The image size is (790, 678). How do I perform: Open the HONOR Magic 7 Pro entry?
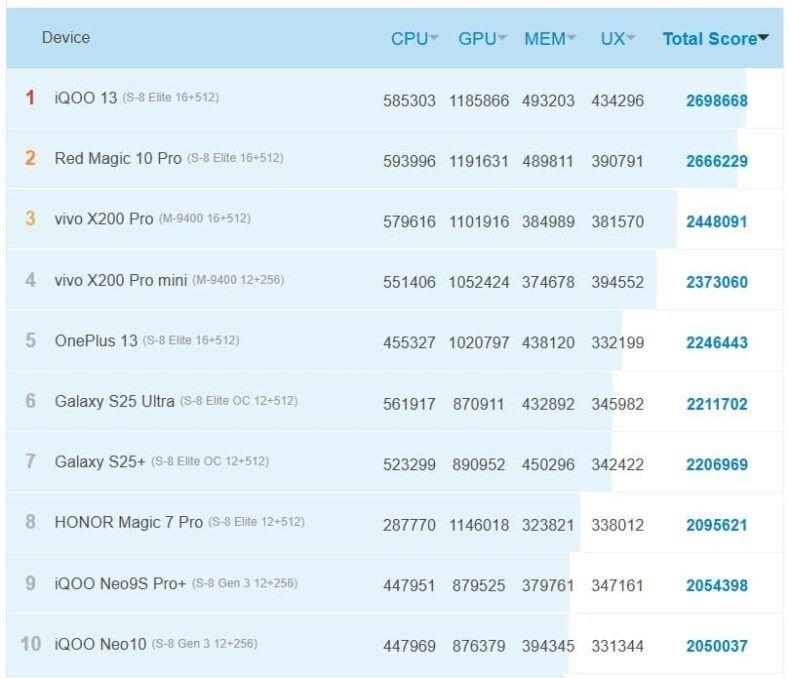click(128, 522)
